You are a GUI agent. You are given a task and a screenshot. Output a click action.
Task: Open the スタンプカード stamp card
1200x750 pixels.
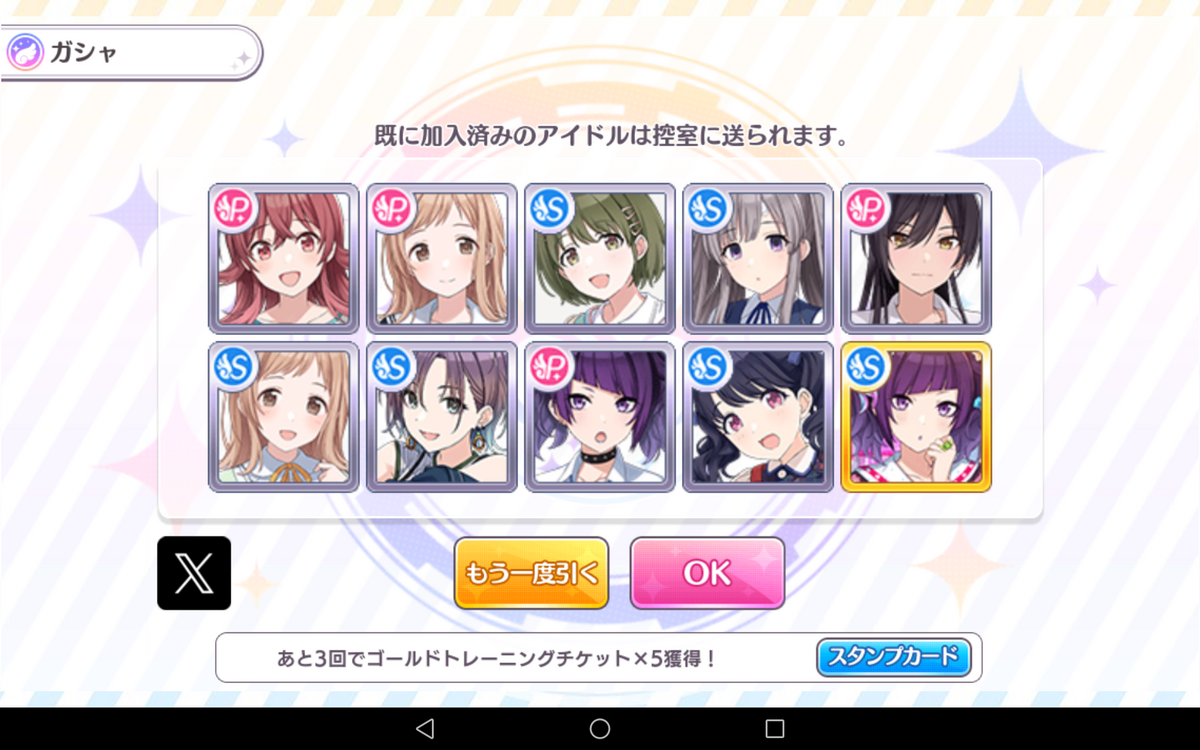coord(893,657)
